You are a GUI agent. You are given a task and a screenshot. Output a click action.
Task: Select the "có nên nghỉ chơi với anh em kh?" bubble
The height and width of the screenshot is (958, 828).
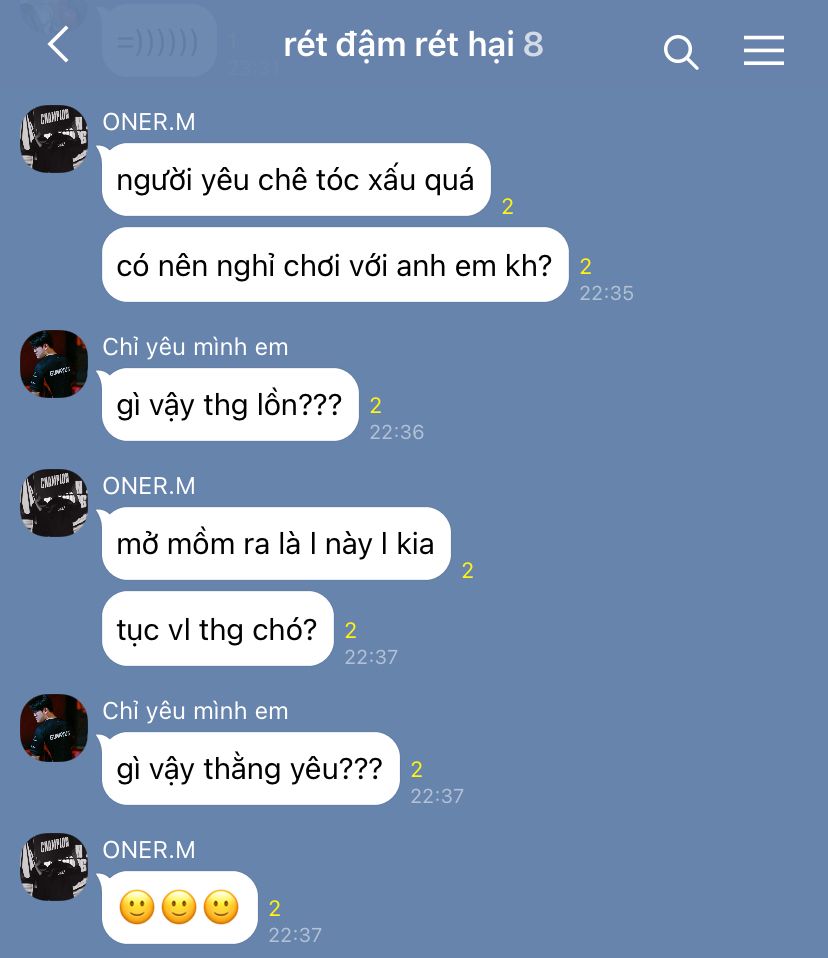click(335, 265)
